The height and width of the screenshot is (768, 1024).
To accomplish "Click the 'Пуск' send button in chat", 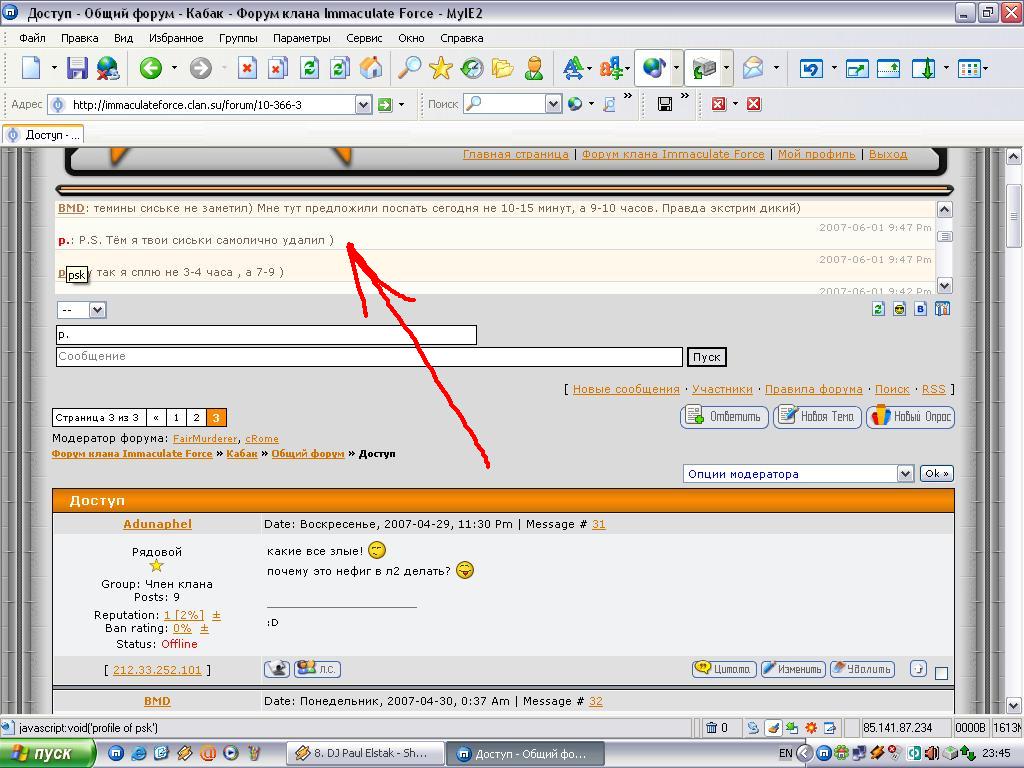I will pyautogui.click(x=706, y=357).
